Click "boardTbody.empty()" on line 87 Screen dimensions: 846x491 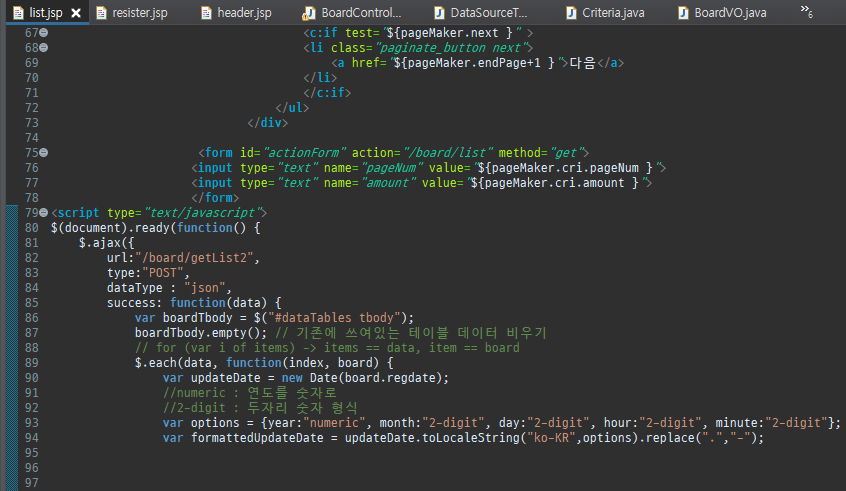[197, 333]
